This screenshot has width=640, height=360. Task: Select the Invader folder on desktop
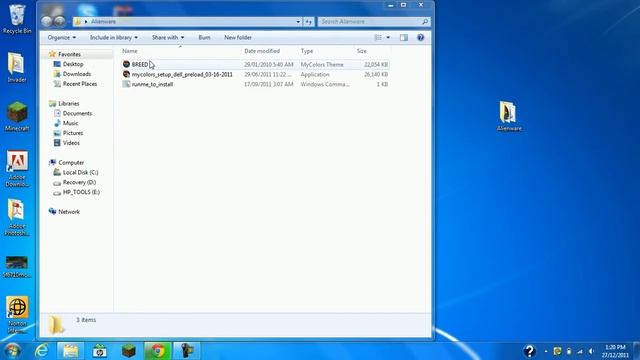17,68
